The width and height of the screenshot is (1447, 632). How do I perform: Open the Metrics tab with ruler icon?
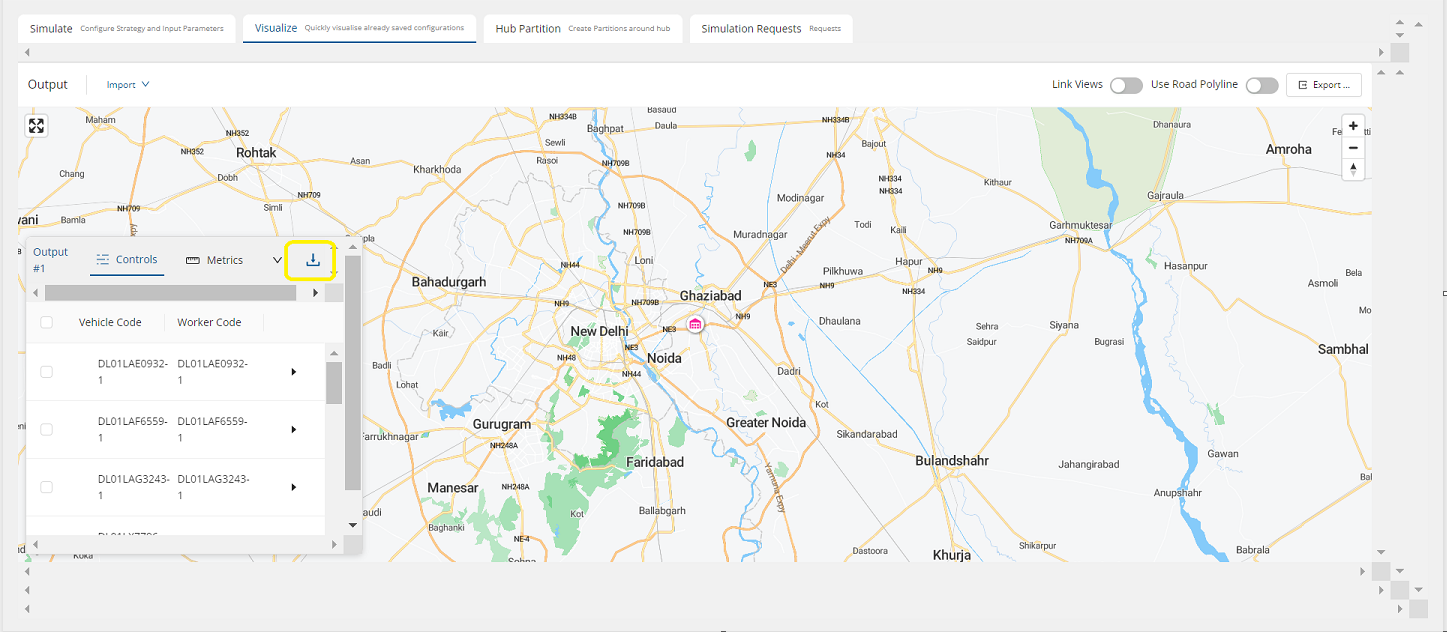[x=215, y=260]
